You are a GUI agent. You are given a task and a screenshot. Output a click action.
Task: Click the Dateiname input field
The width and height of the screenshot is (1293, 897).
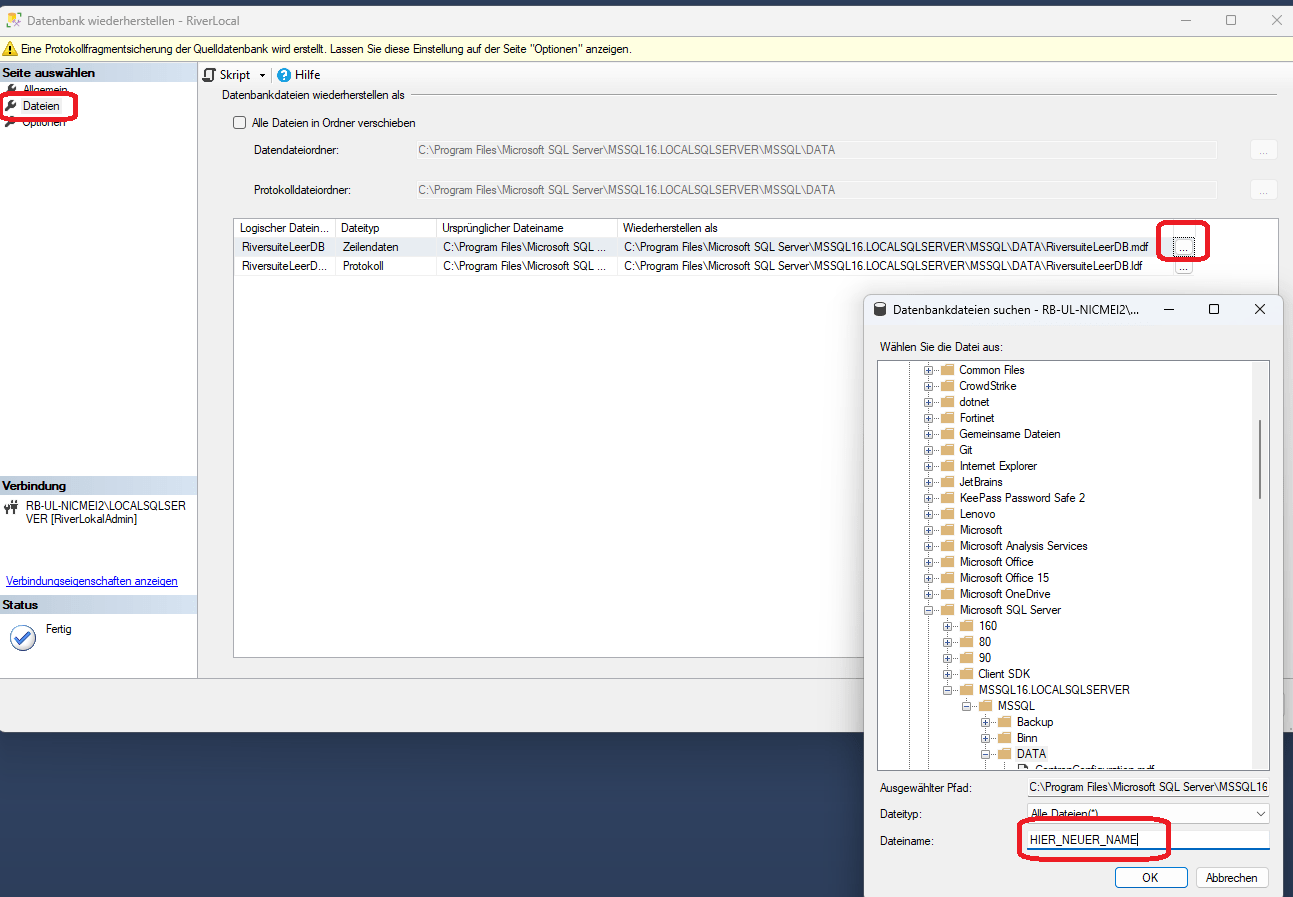click(1147, 840)
